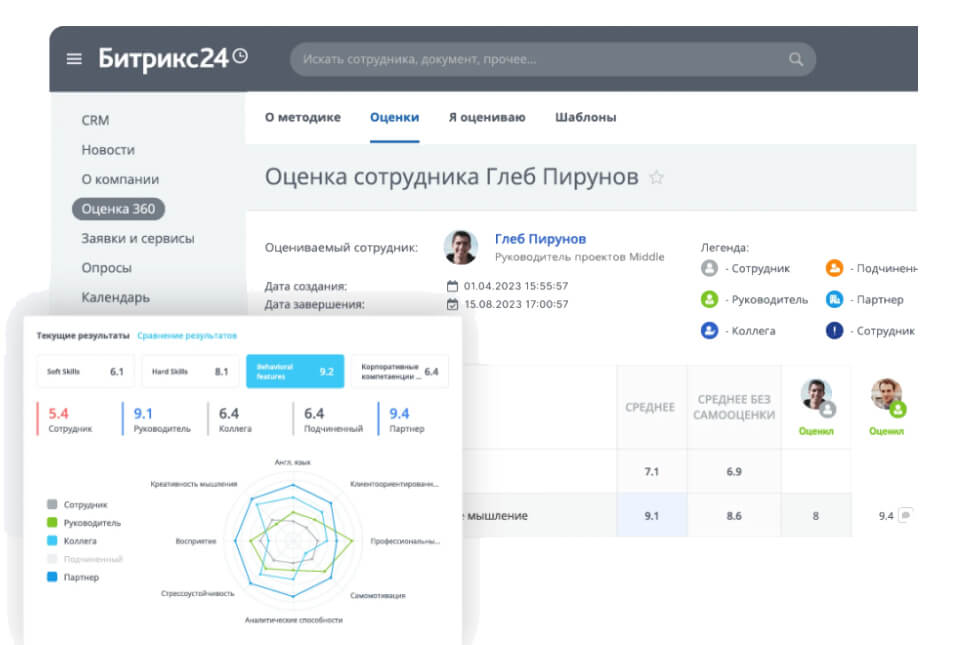Open the hamburger menu icon

pos(74,59)
